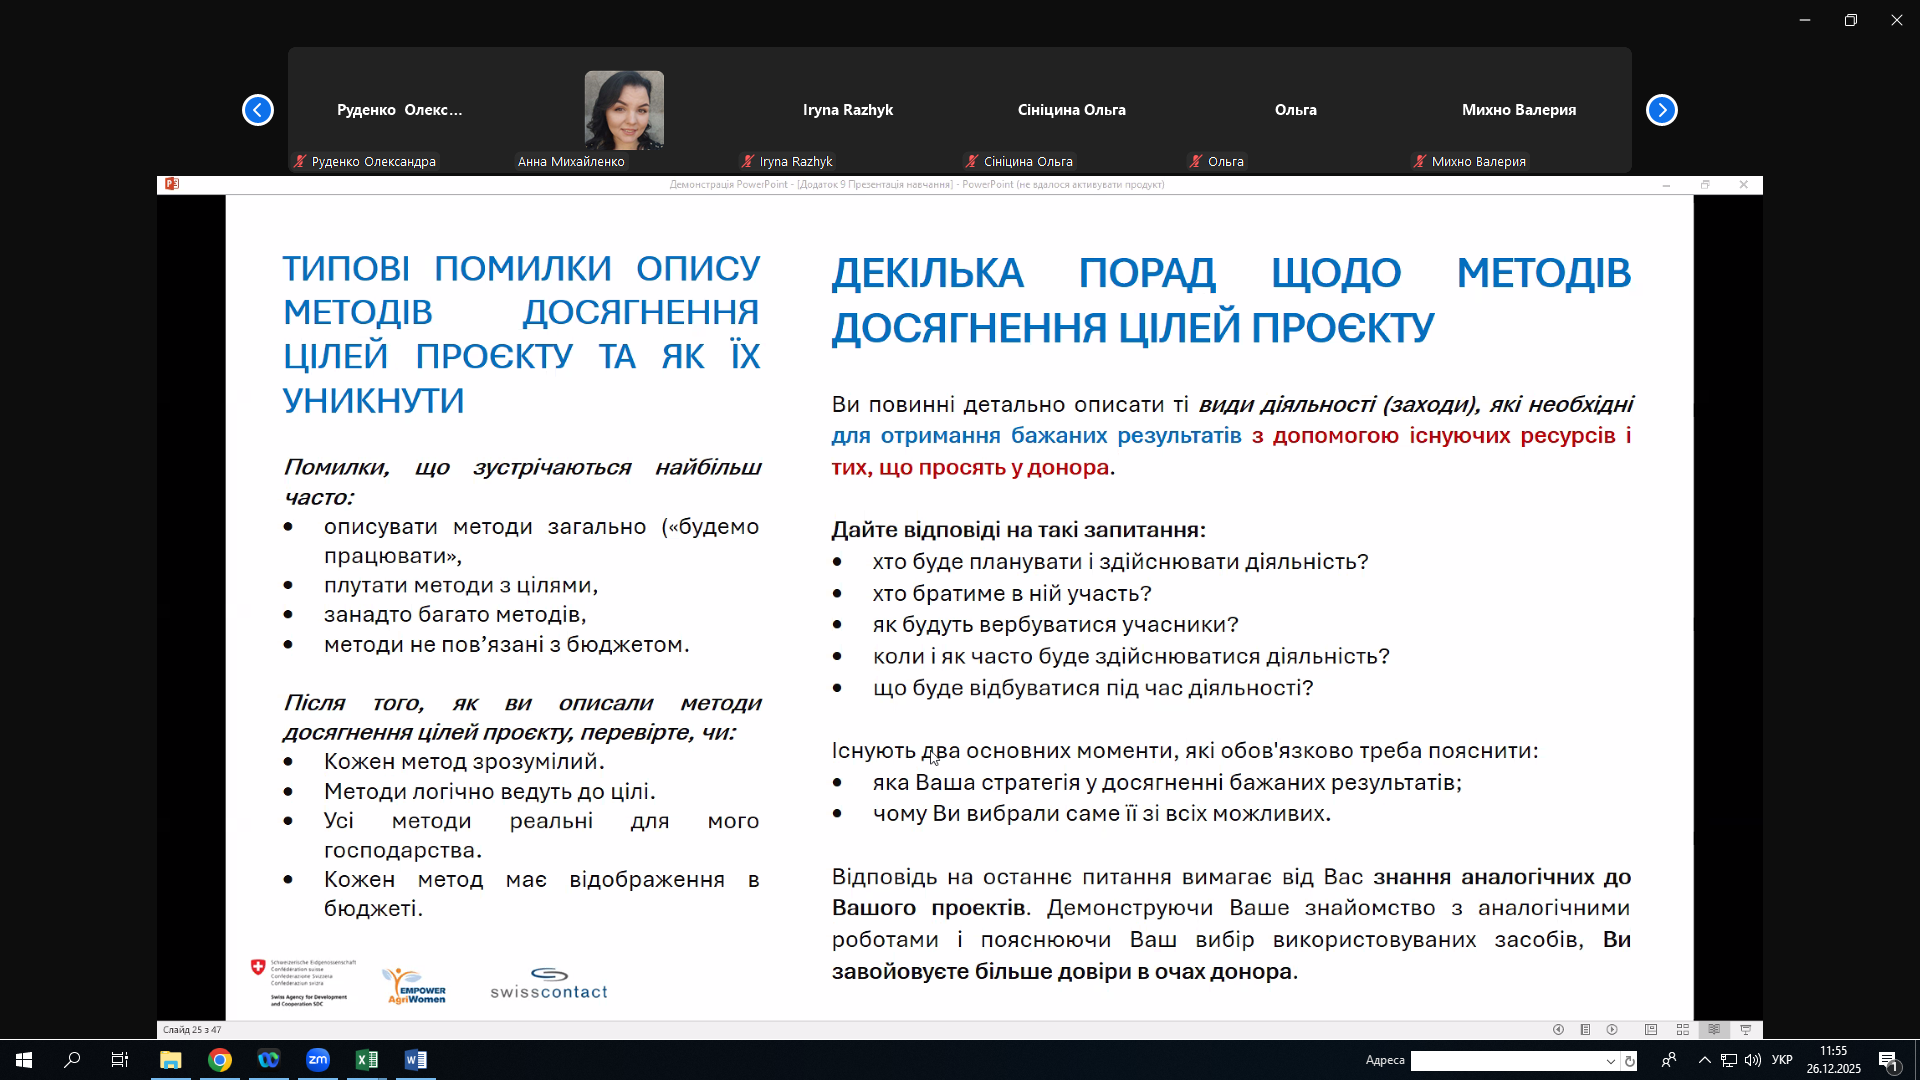
Task: Select Анна Михайленко video thumbnail
Action: pos(624,110)
